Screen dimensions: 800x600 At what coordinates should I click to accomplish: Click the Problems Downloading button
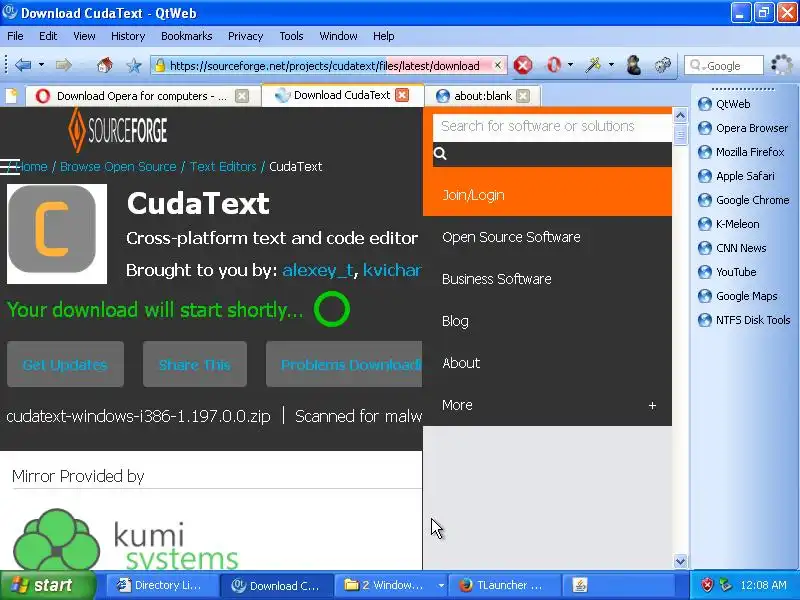click(344, 364)
